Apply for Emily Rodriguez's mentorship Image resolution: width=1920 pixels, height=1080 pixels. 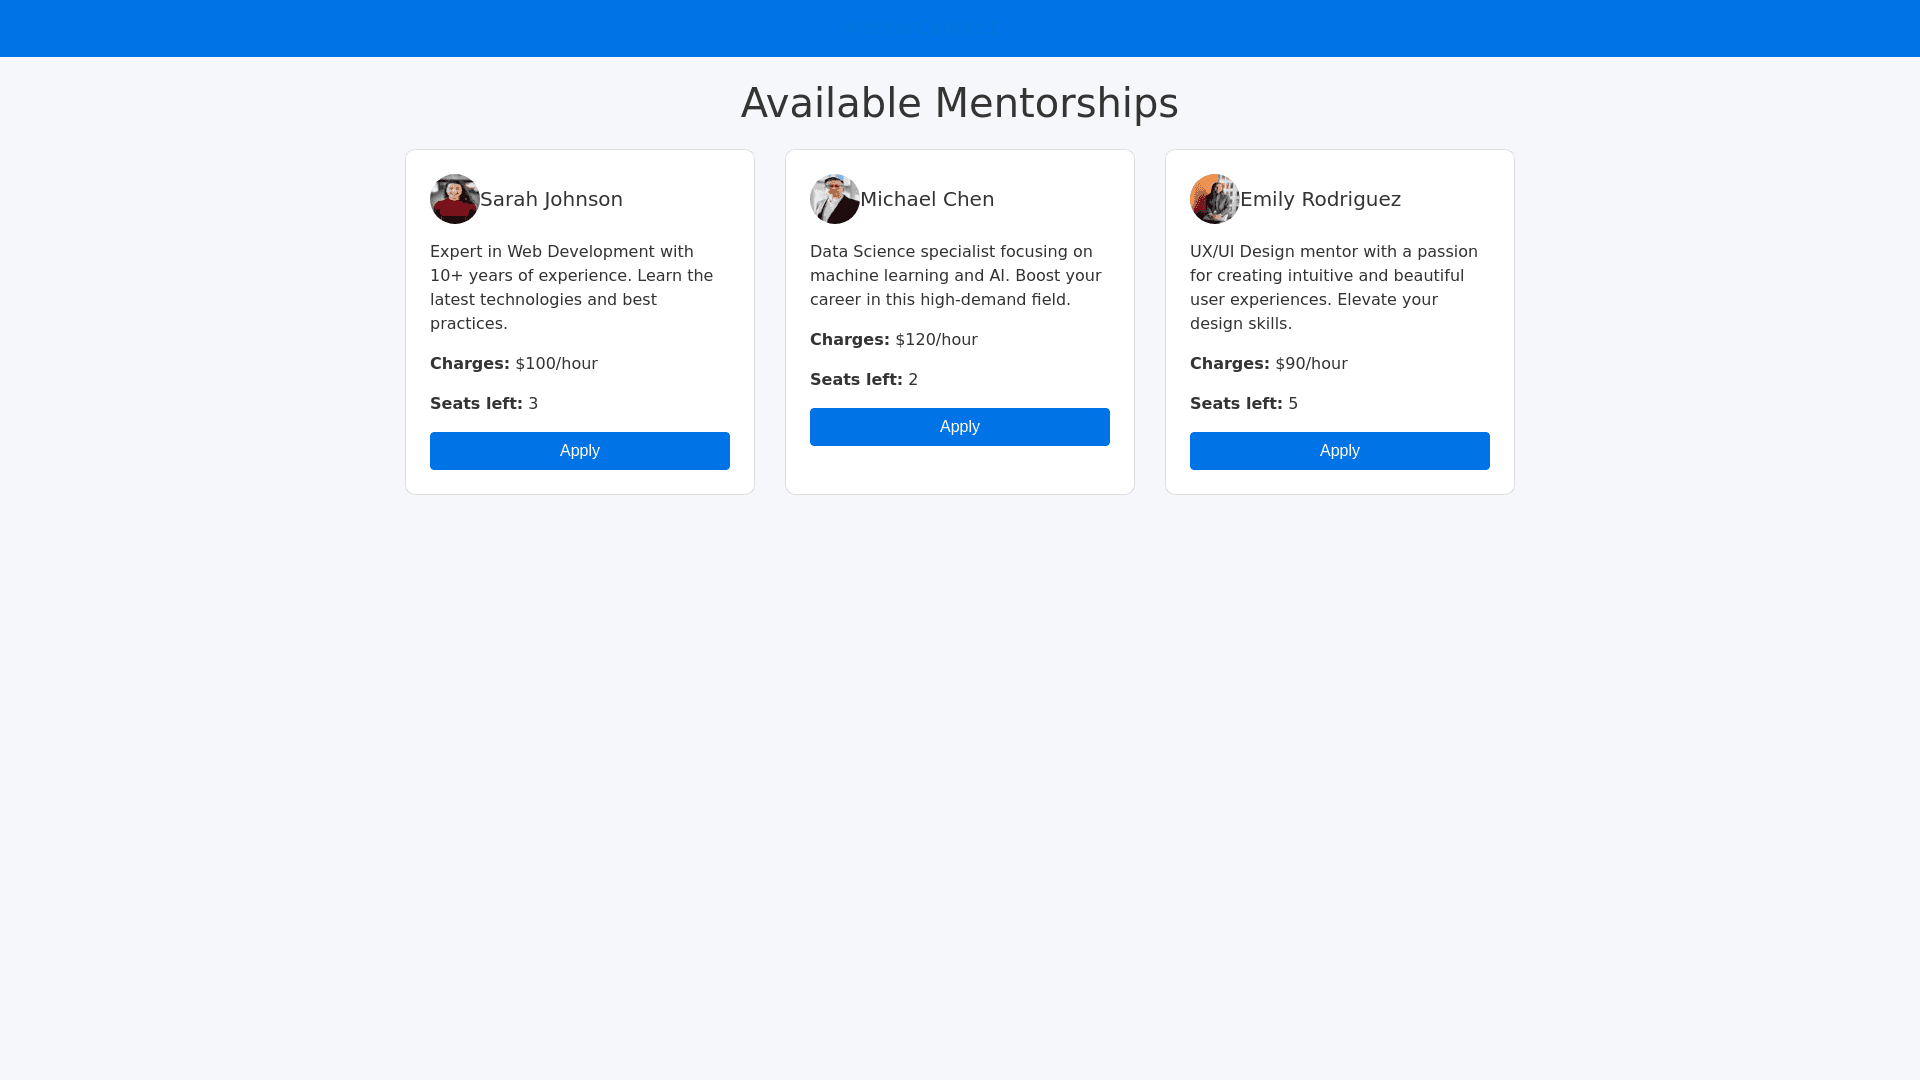(1340, 451)
